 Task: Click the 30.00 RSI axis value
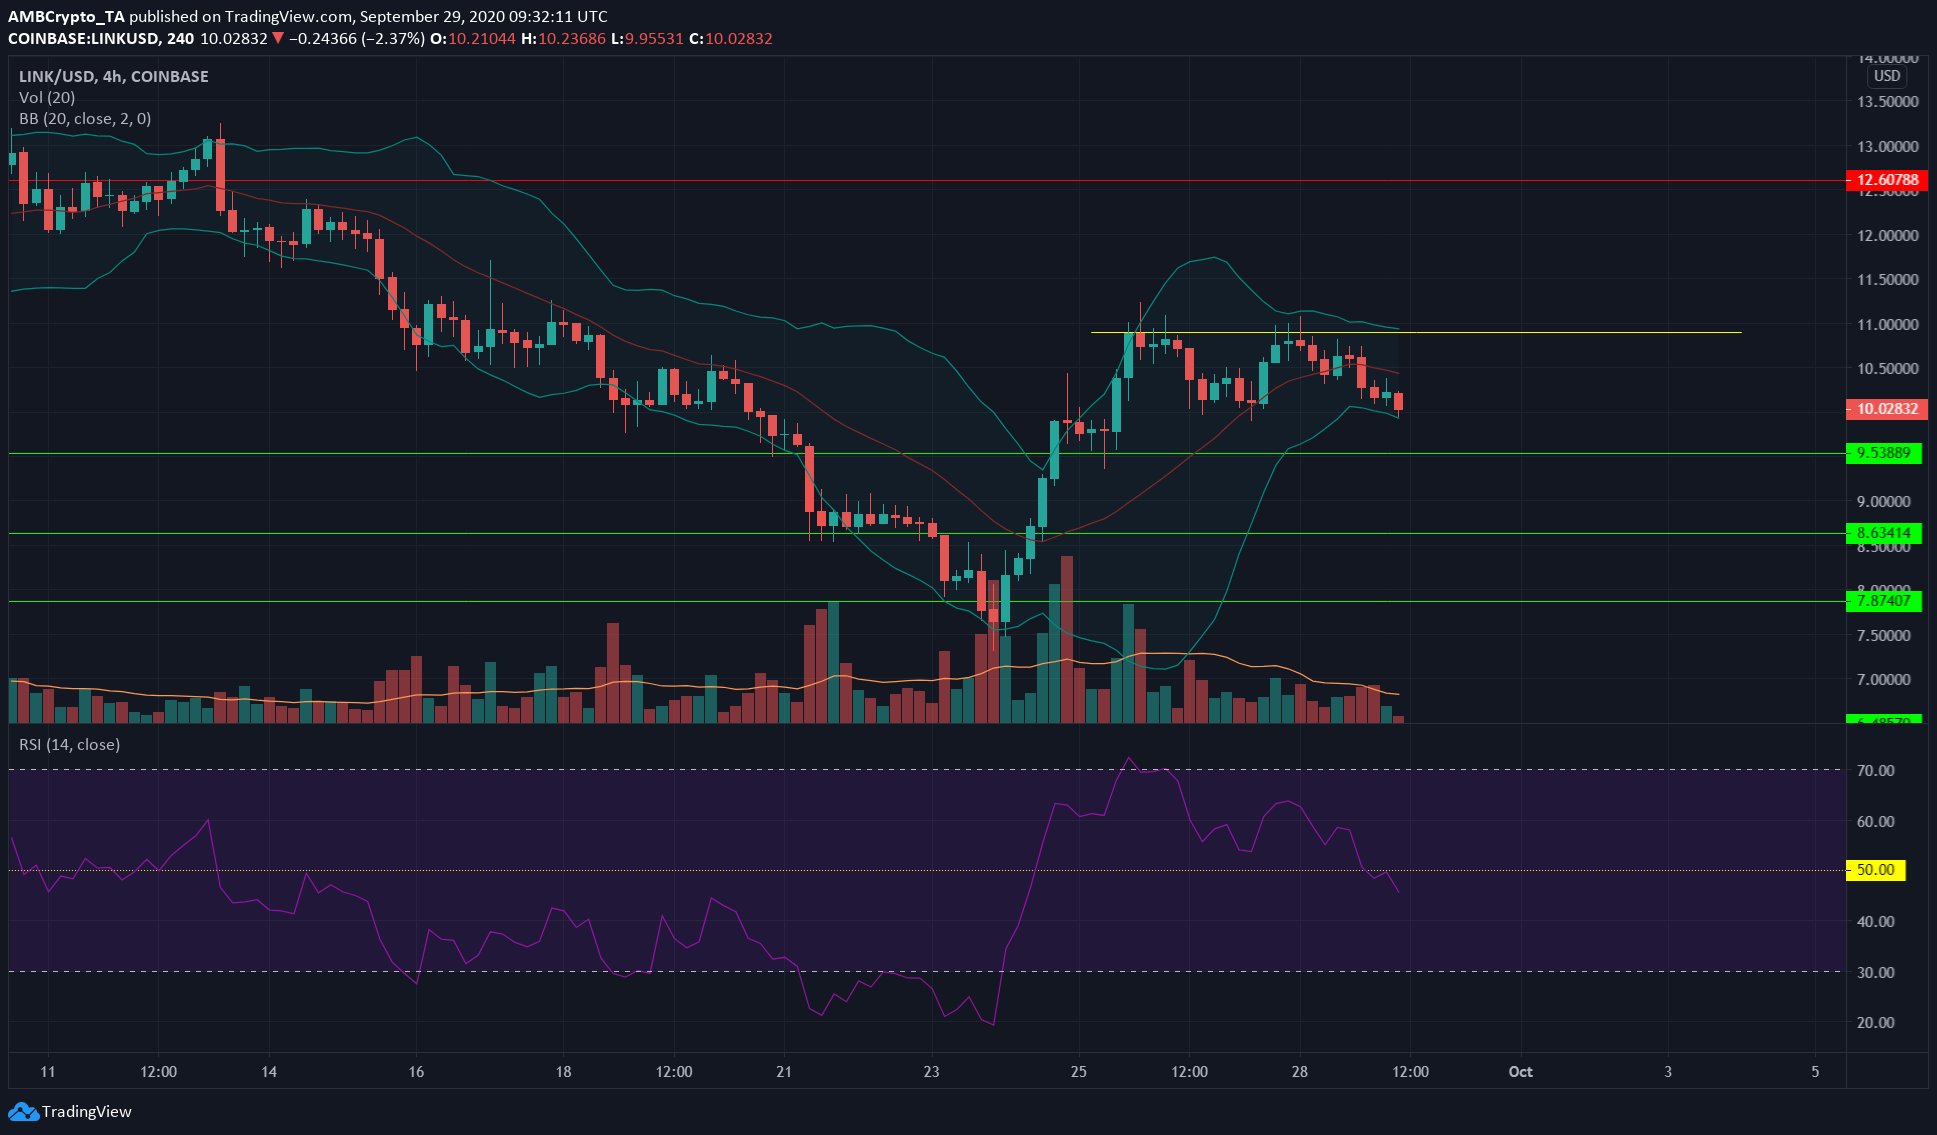point(1875,972)
